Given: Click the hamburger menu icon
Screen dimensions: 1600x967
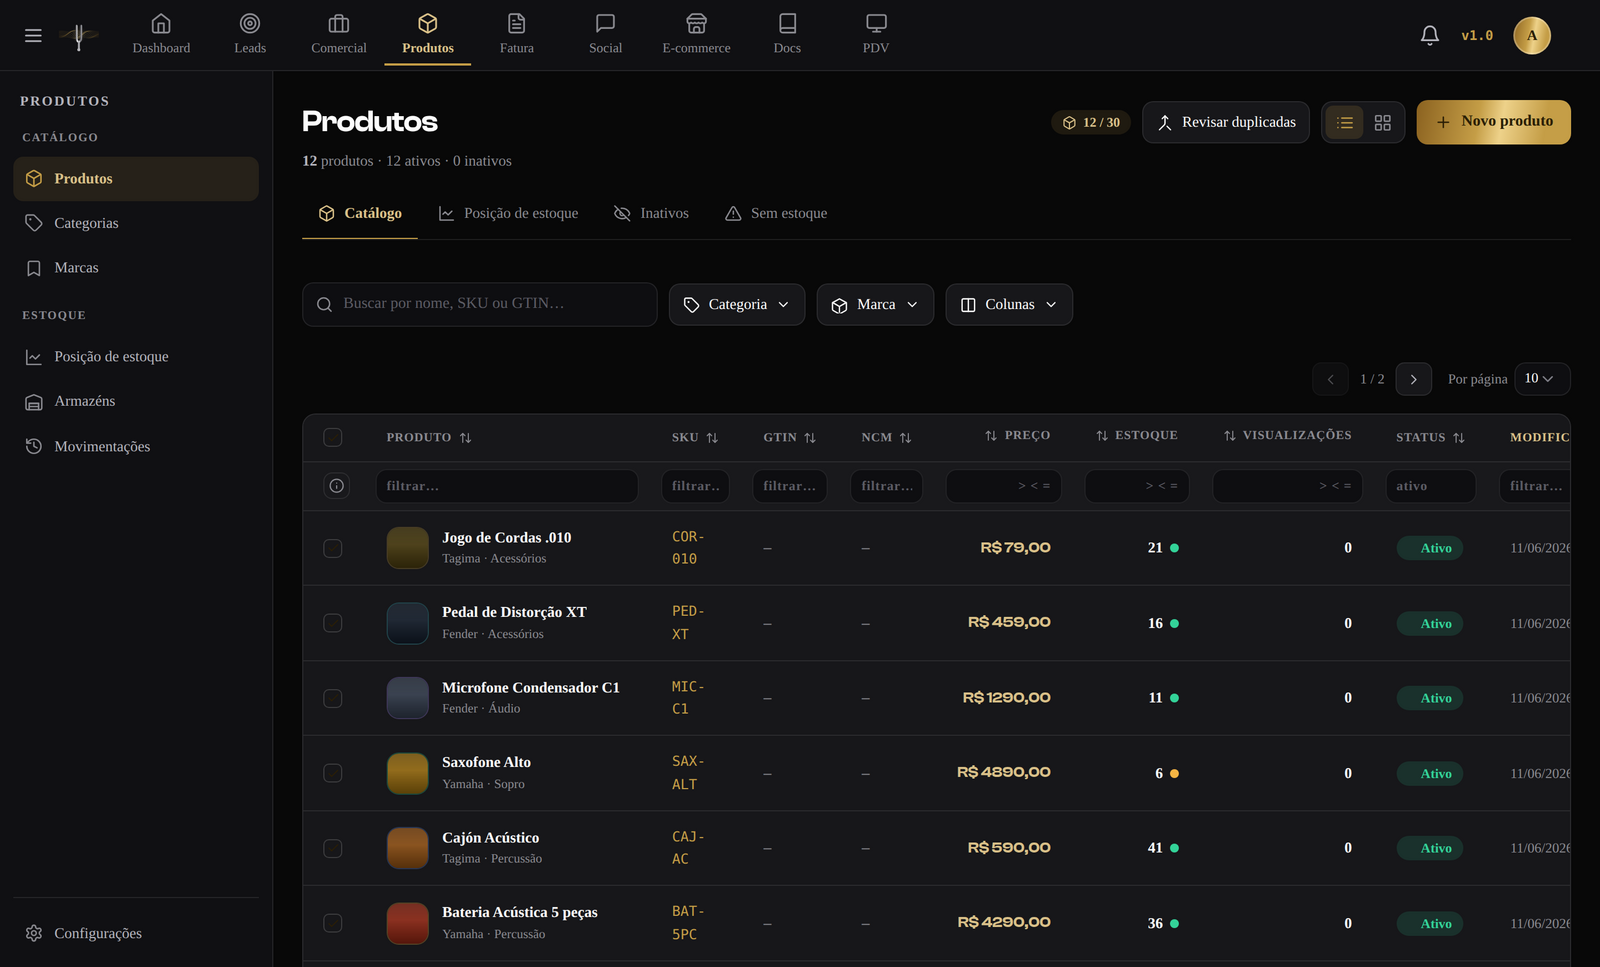Looking at the screenshot, I should (x=33, y=36).
